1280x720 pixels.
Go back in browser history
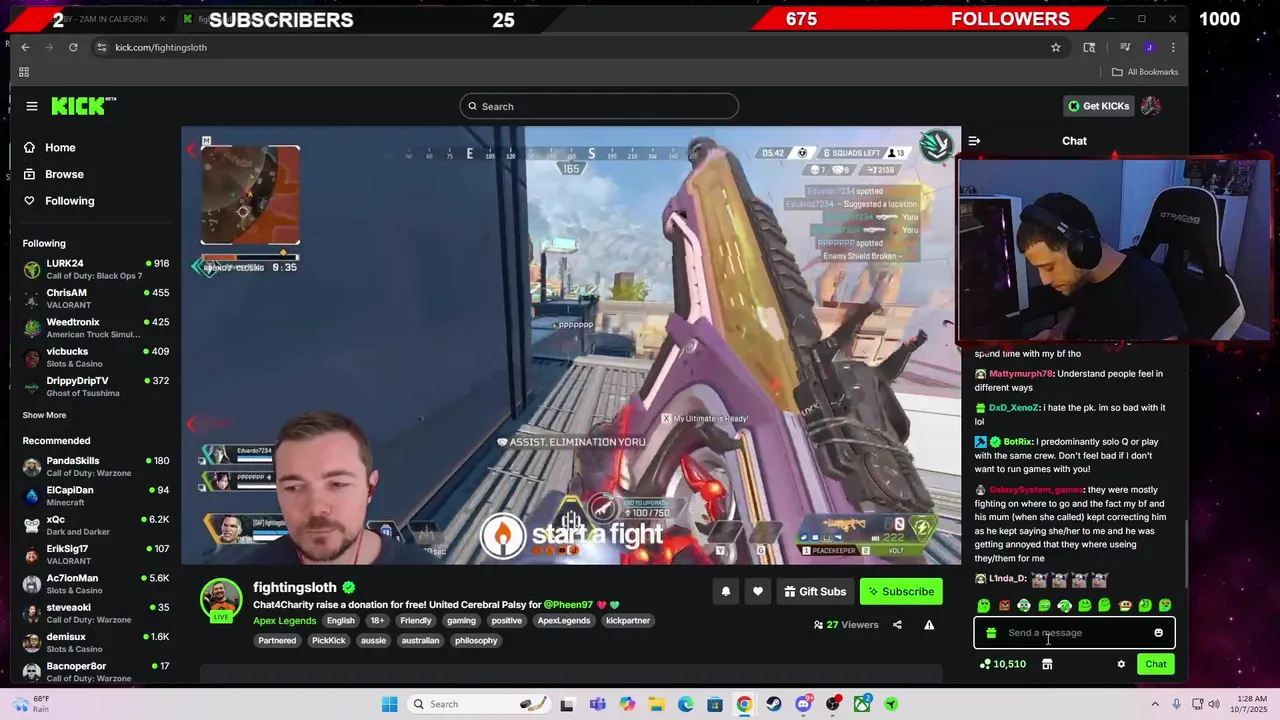pyautogui.click(x=25, y=47)
